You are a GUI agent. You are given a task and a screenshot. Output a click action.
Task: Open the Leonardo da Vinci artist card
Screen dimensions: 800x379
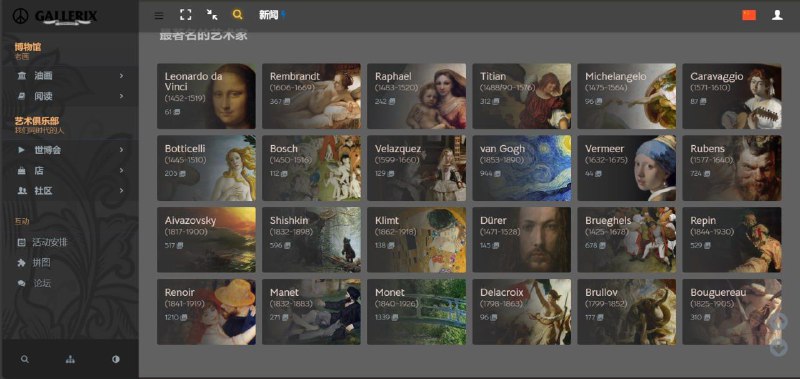tap(206, 96)
